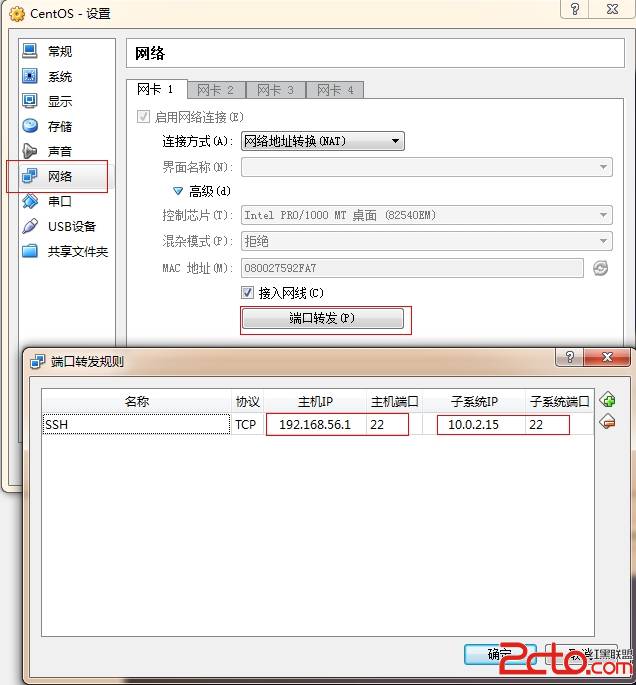636x685 pixels.
Task: Add a new port forwarding rule
Action: pos(607,400)
